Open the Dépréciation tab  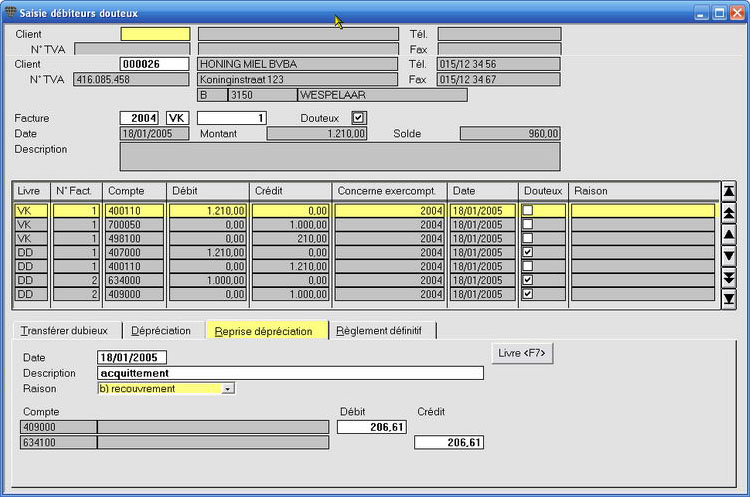pos(161,331)
